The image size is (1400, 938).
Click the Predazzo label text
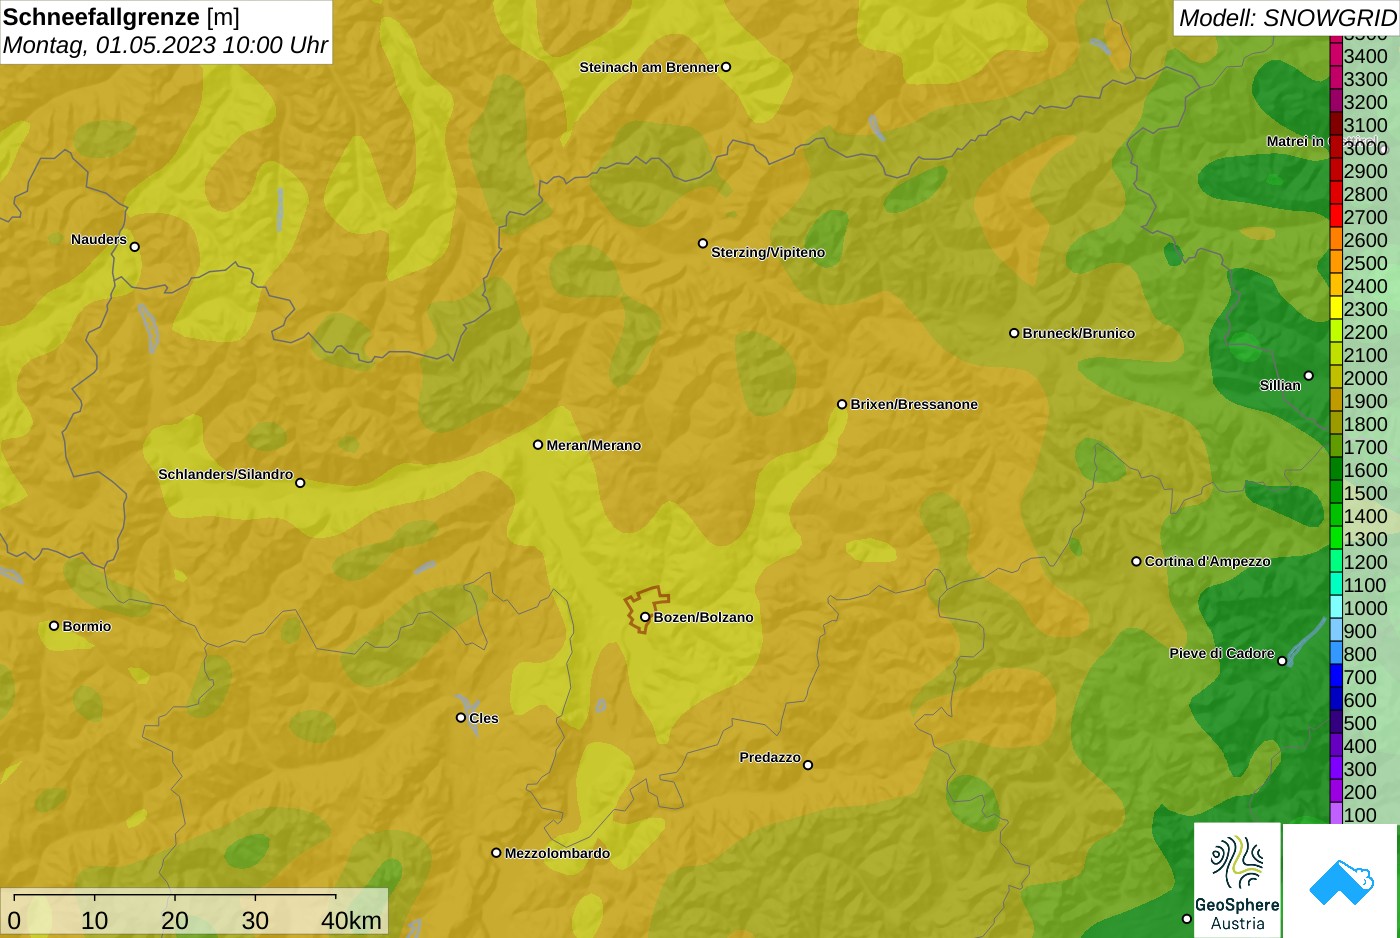(x=770, y=757)
